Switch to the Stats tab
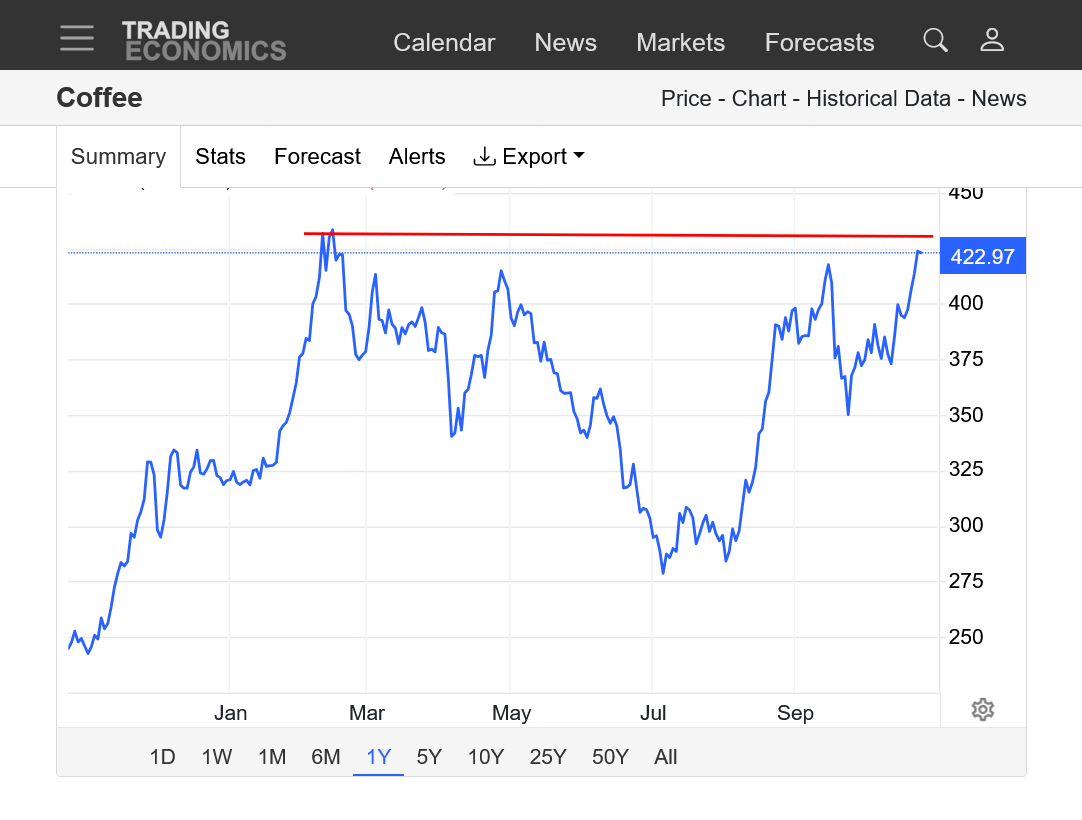 click(220, 157)
